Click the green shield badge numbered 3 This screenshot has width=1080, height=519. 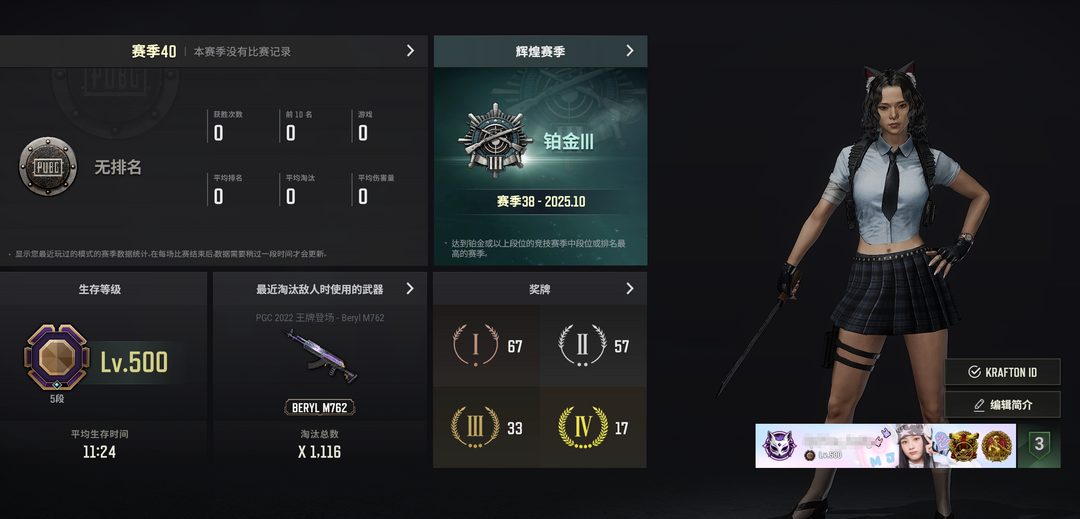click(1039, 444)
